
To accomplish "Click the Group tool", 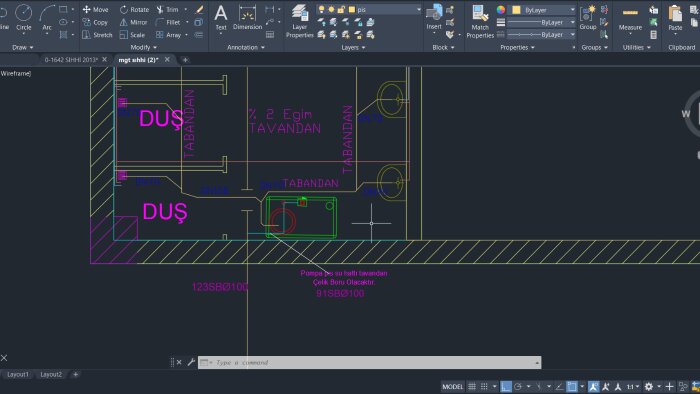I will click(588, 18).
